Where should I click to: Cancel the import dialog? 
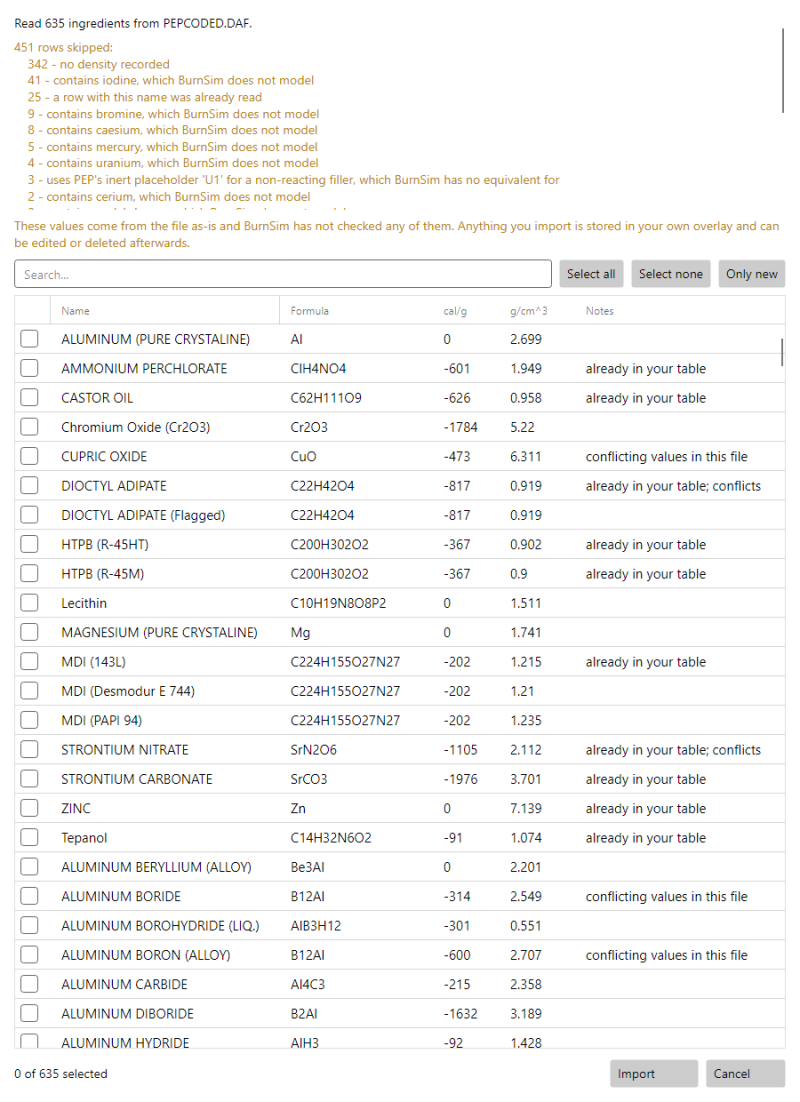click(746, 1074)
